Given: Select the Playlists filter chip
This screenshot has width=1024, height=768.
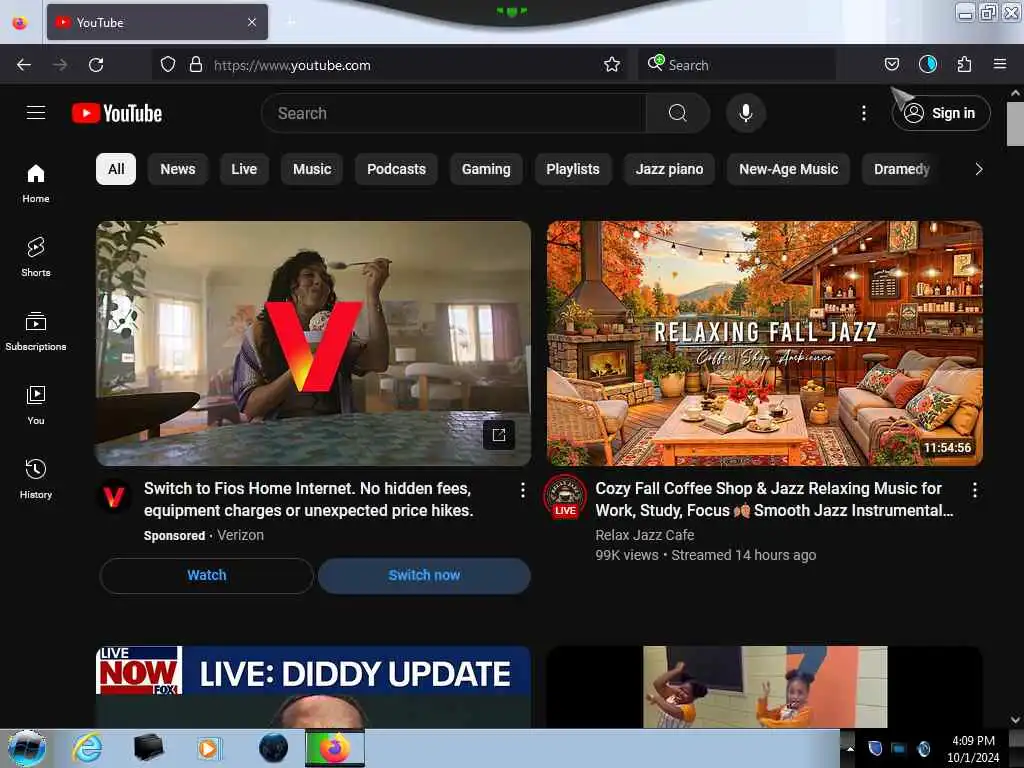Looking at the screenshot, I should tap(573, 169).
